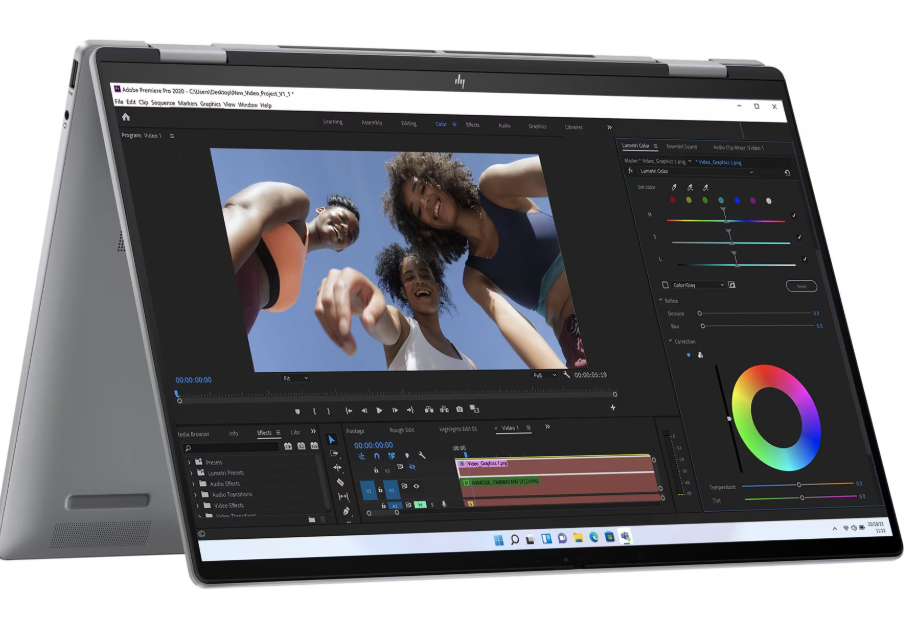Open the Color/Gray dropdown
The image size is (915, 619).
[697, 285]
